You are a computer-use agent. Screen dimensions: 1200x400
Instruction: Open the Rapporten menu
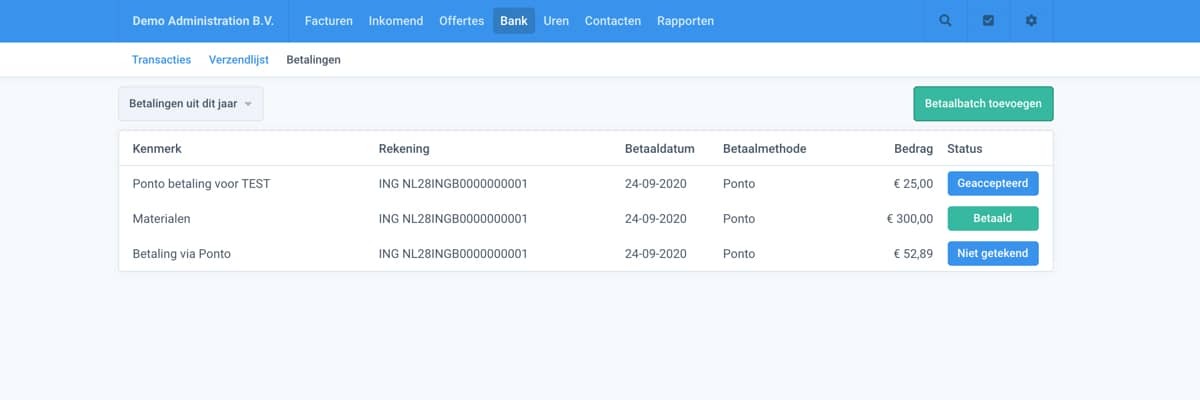click(686, 21)
